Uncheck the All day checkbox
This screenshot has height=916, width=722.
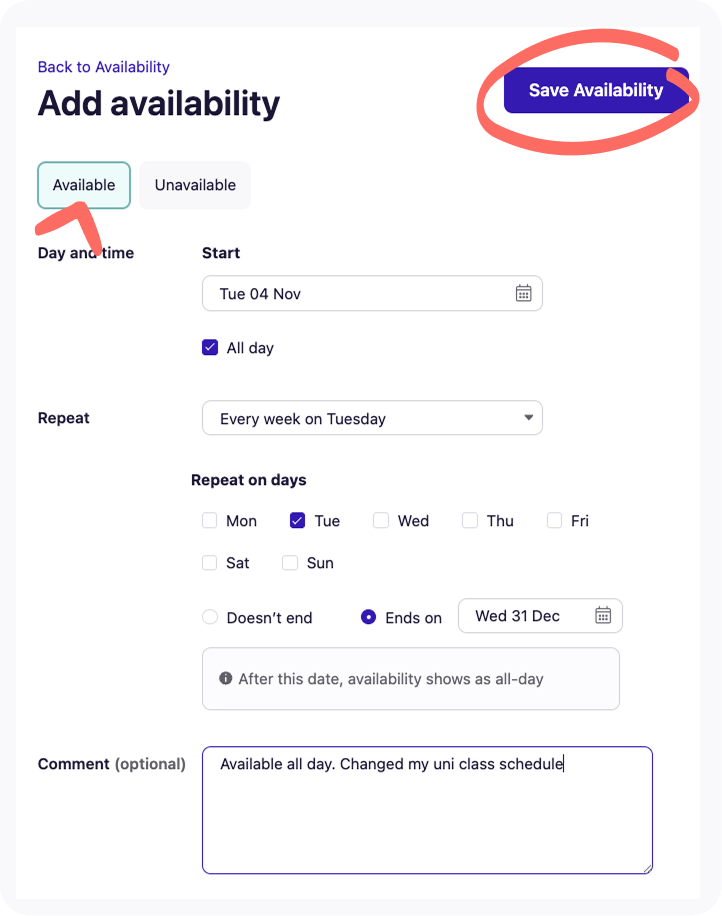[210, 348]
